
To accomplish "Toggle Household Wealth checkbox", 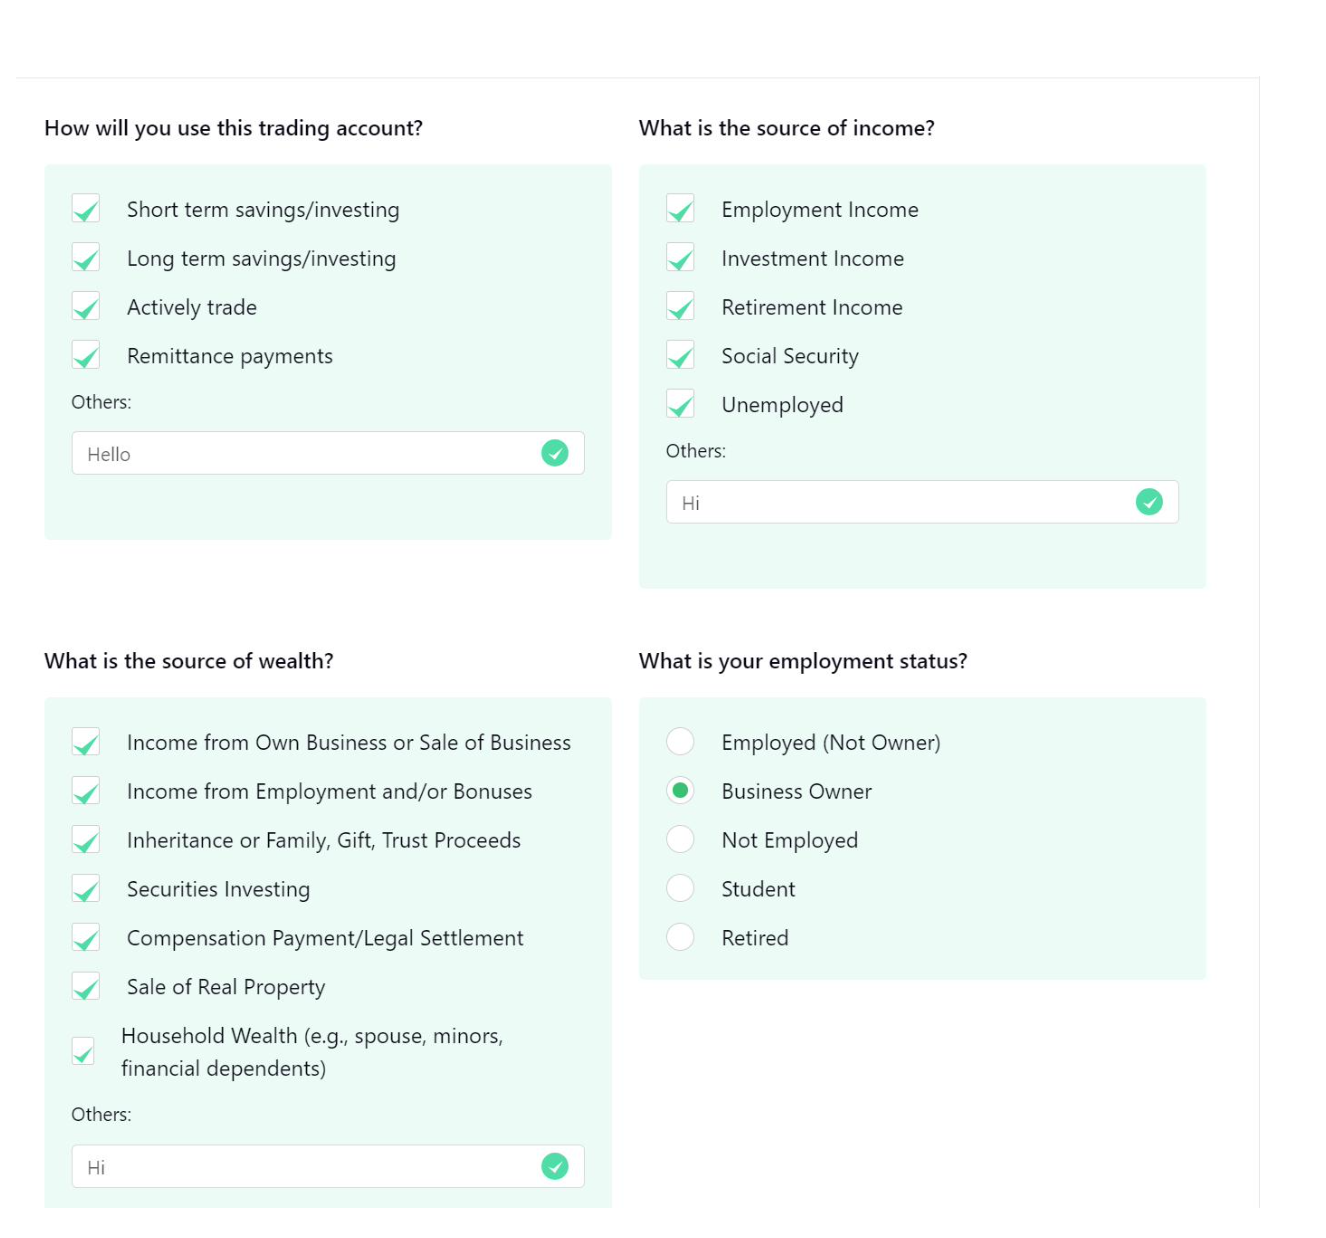I will coord(83,1051).
